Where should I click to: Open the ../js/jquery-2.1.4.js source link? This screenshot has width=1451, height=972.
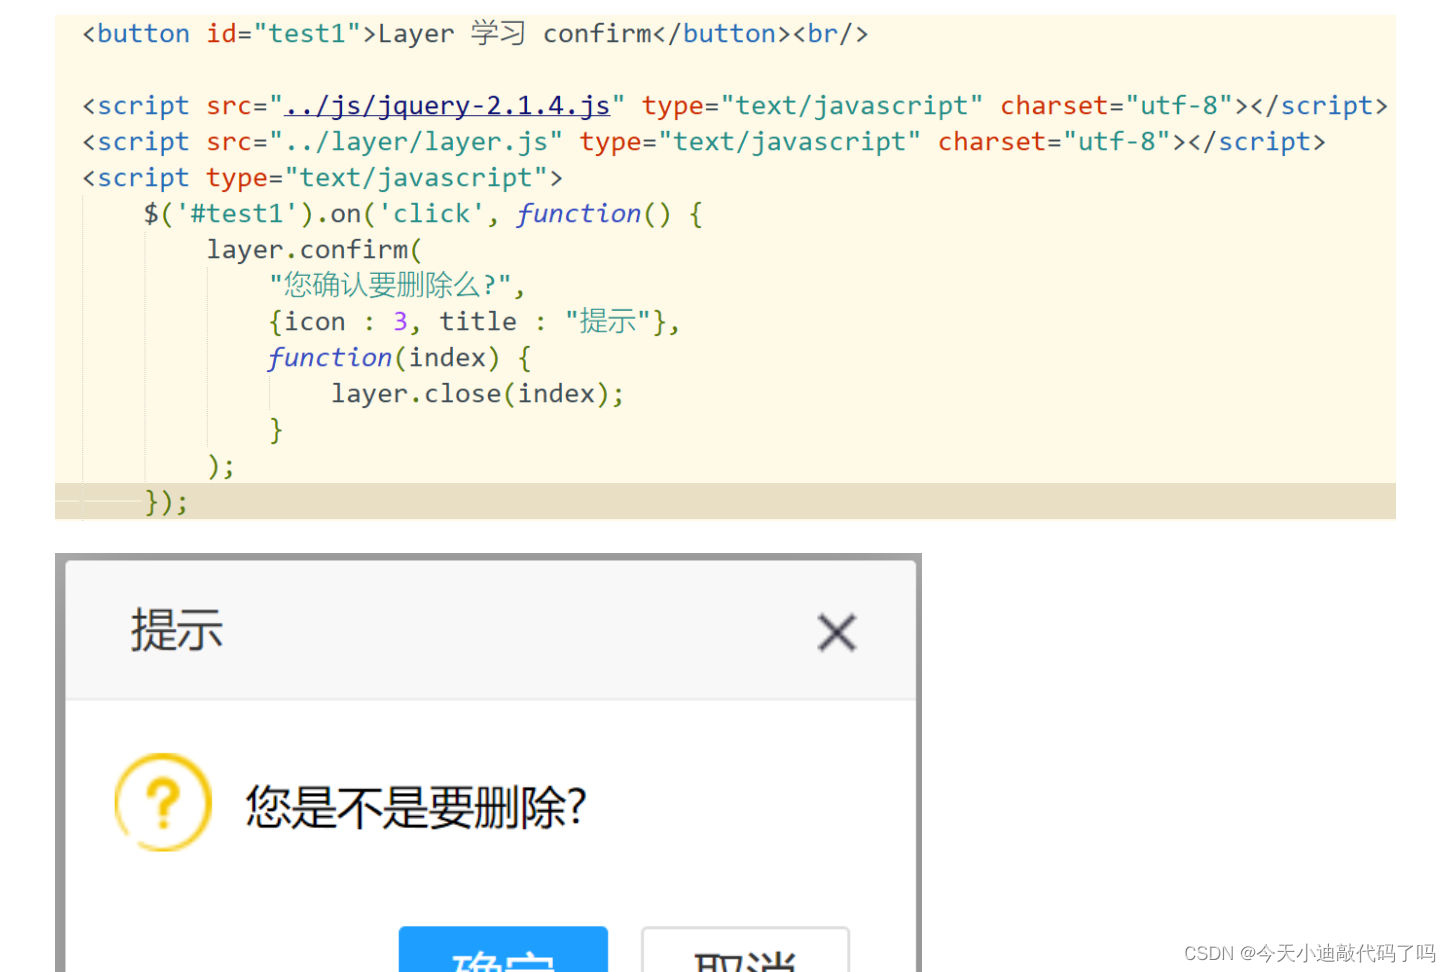(447, 105)
